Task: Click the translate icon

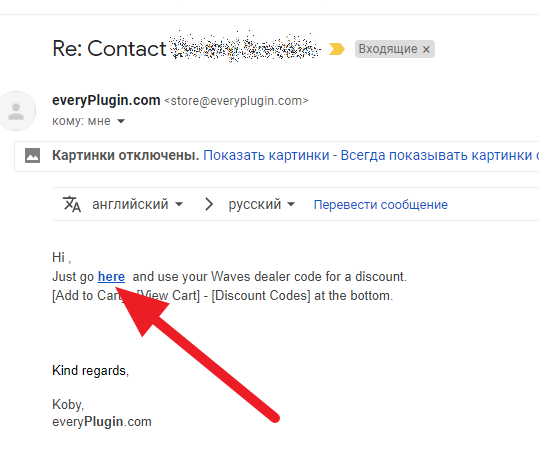Action: click(72, 204)
